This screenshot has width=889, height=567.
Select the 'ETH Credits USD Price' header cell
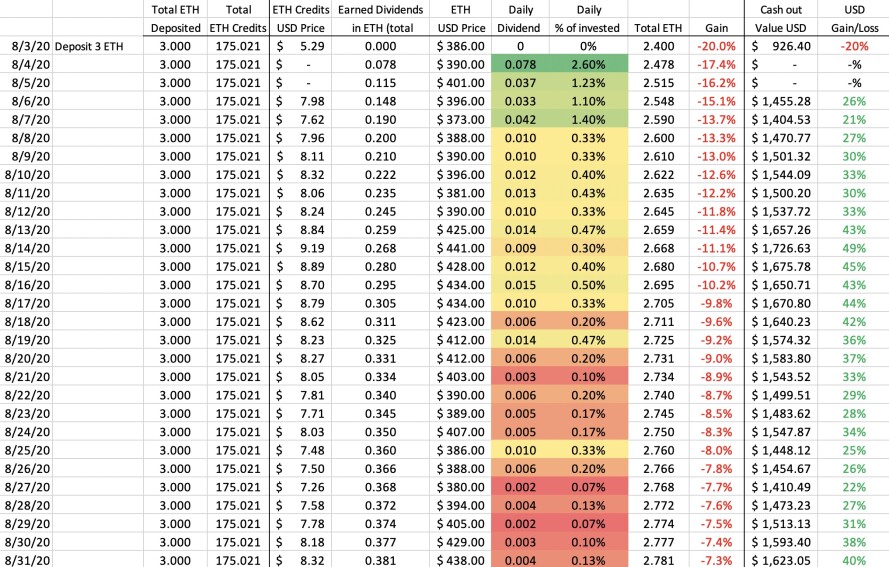(300, 19)
